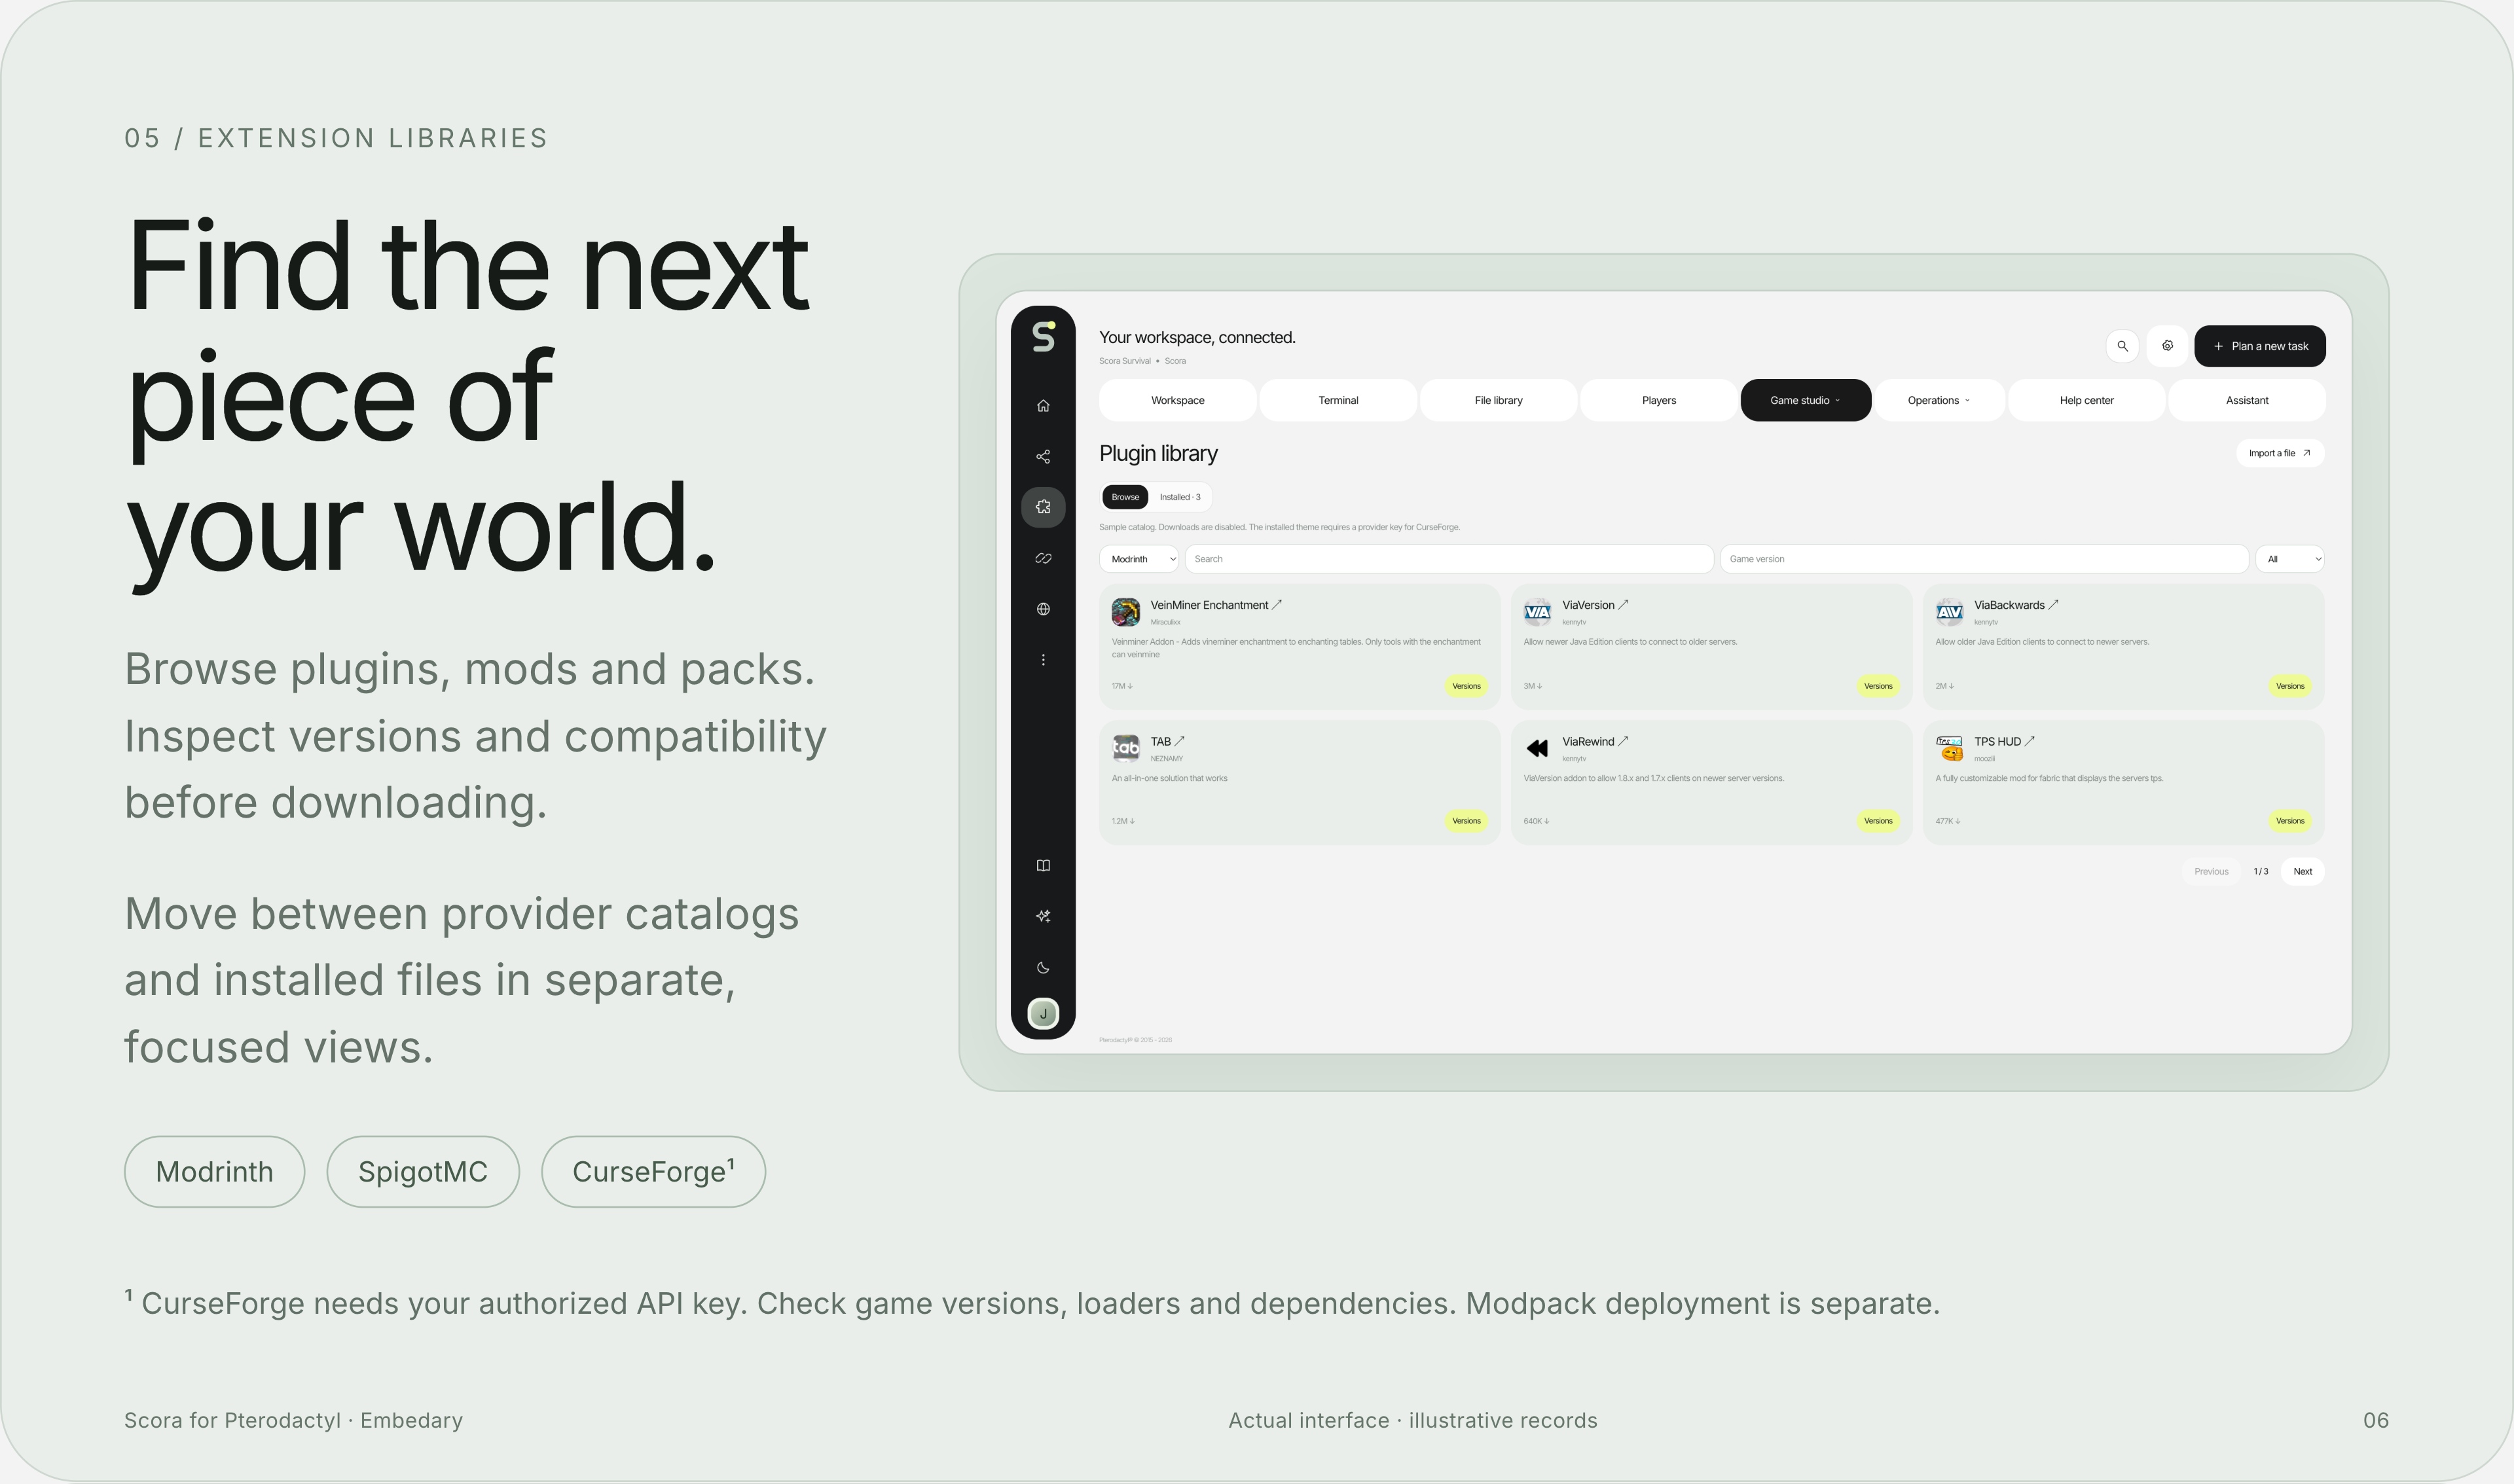Click Versions on the ViaRewind card
The width and height of the screenshot is (2514, 1484).
1878,821
